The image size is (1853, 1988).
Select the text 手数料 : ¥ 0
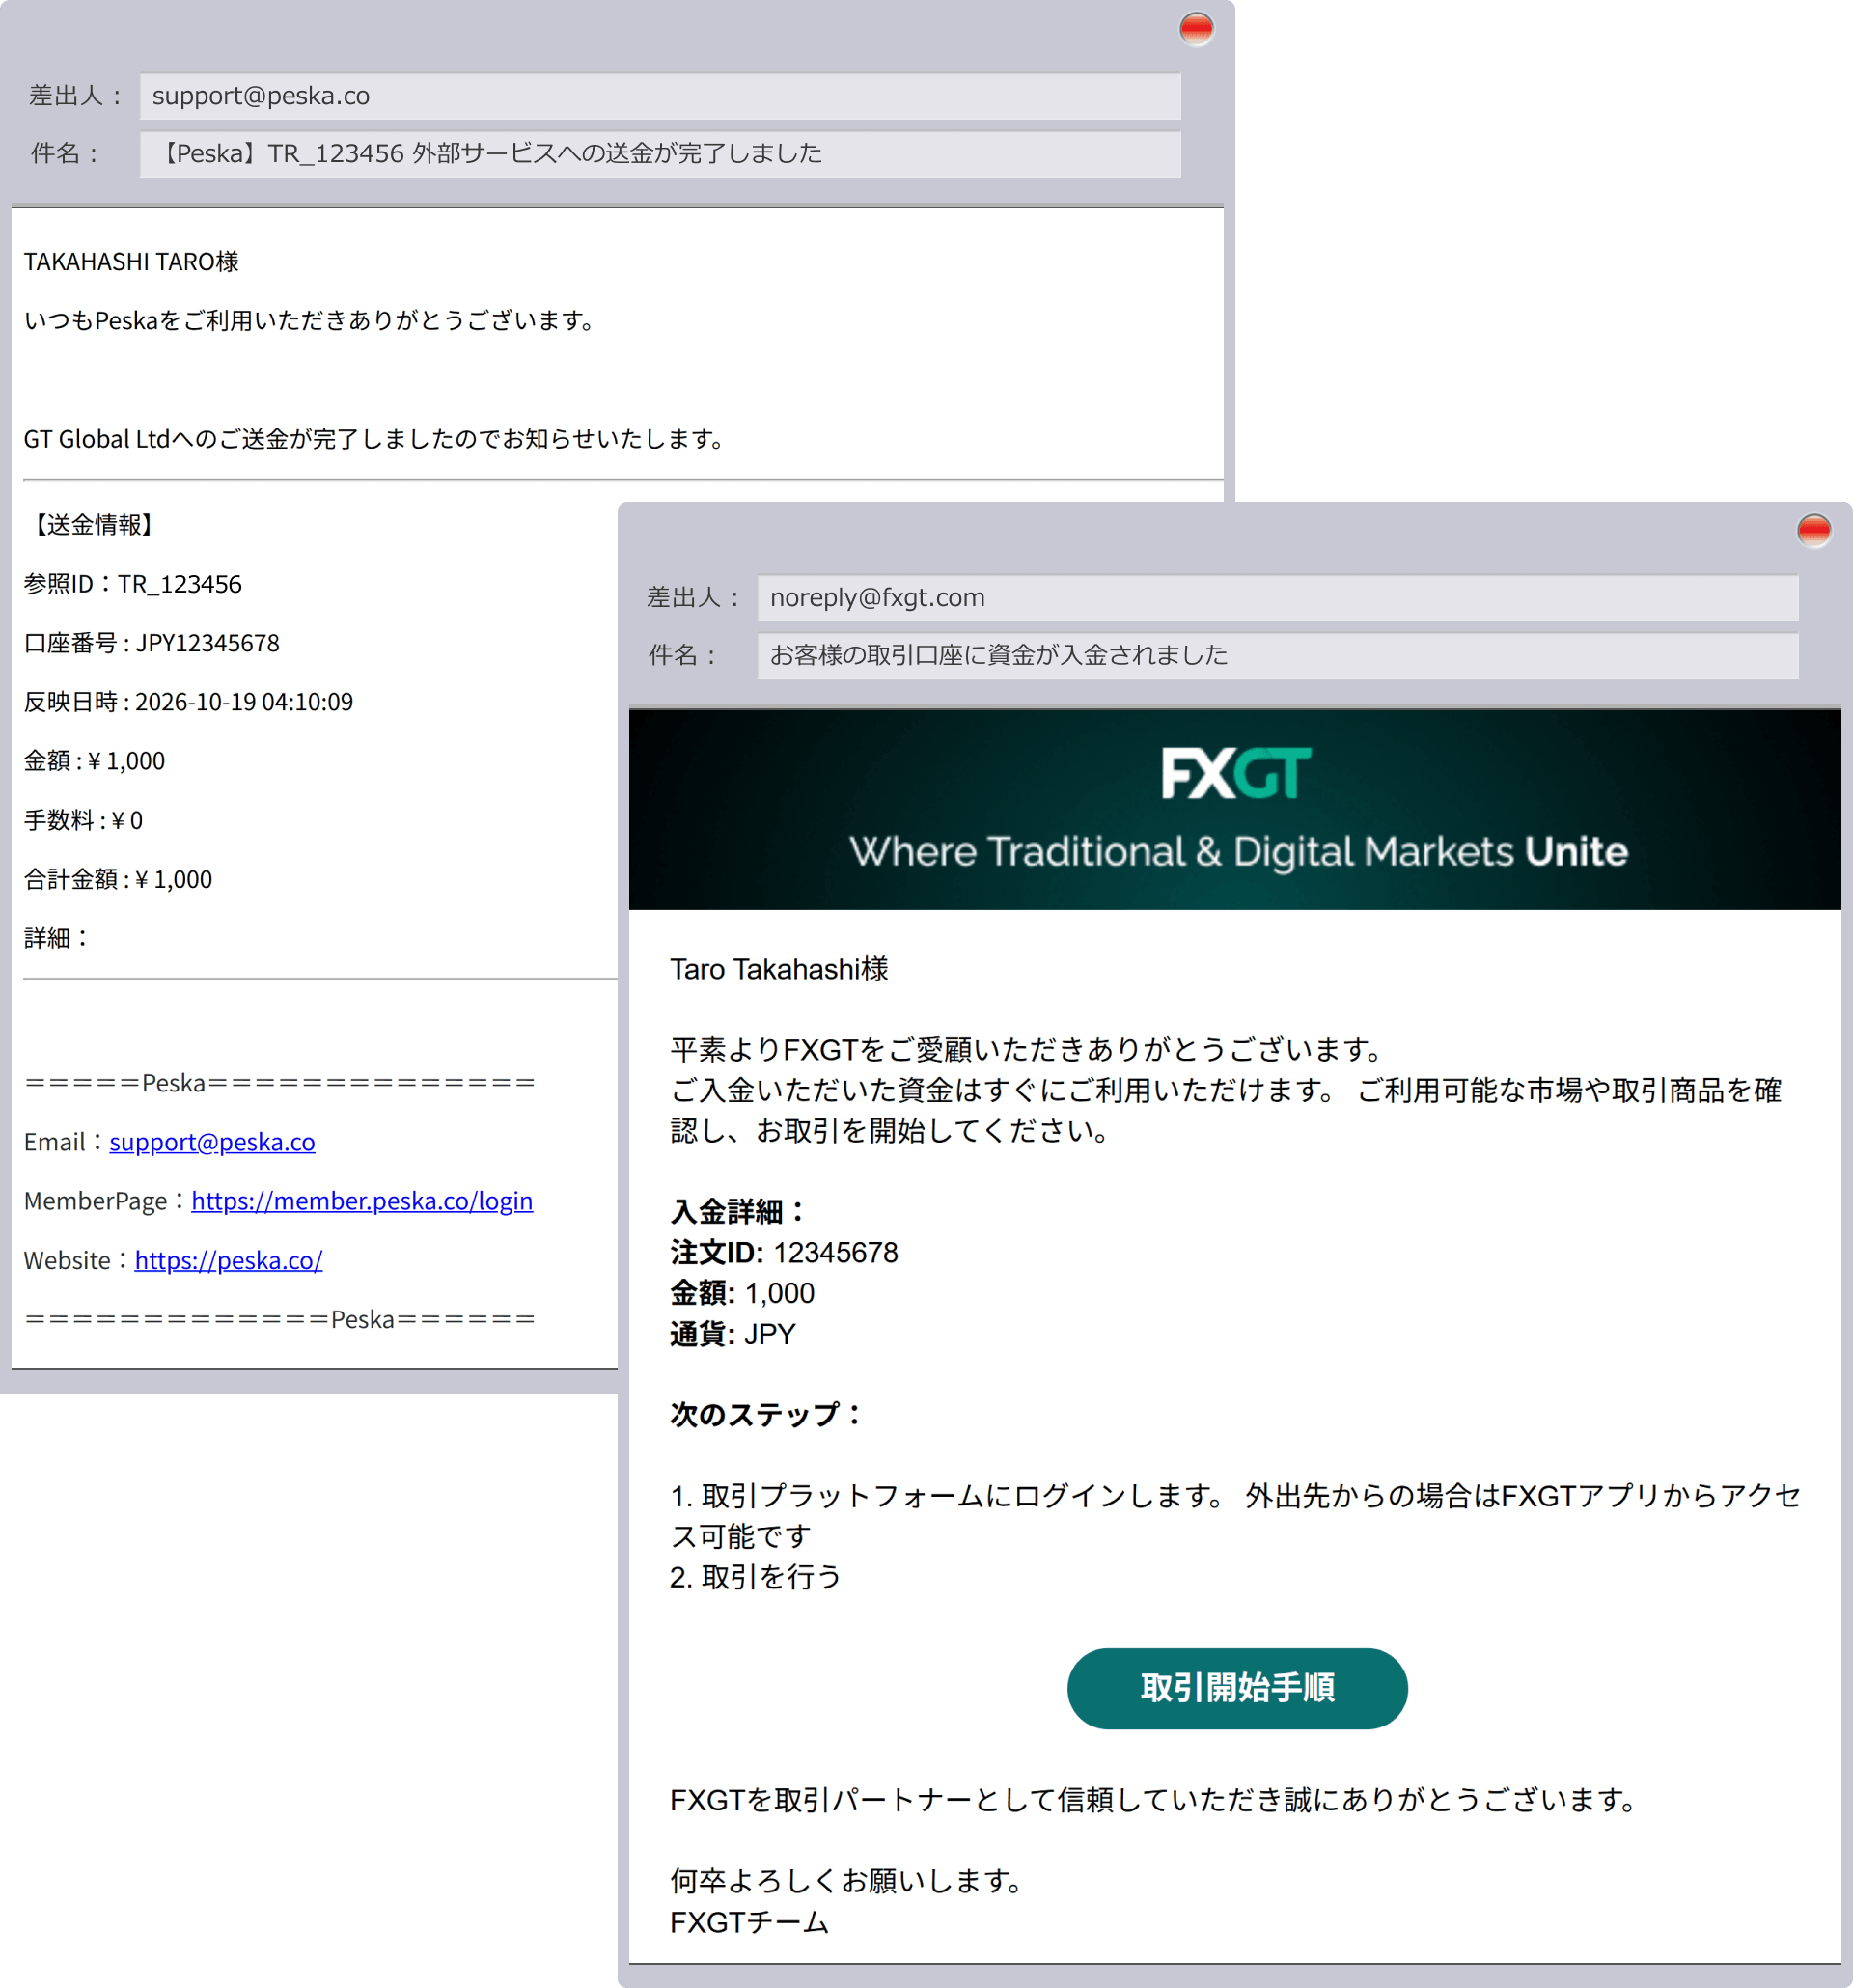84,820
